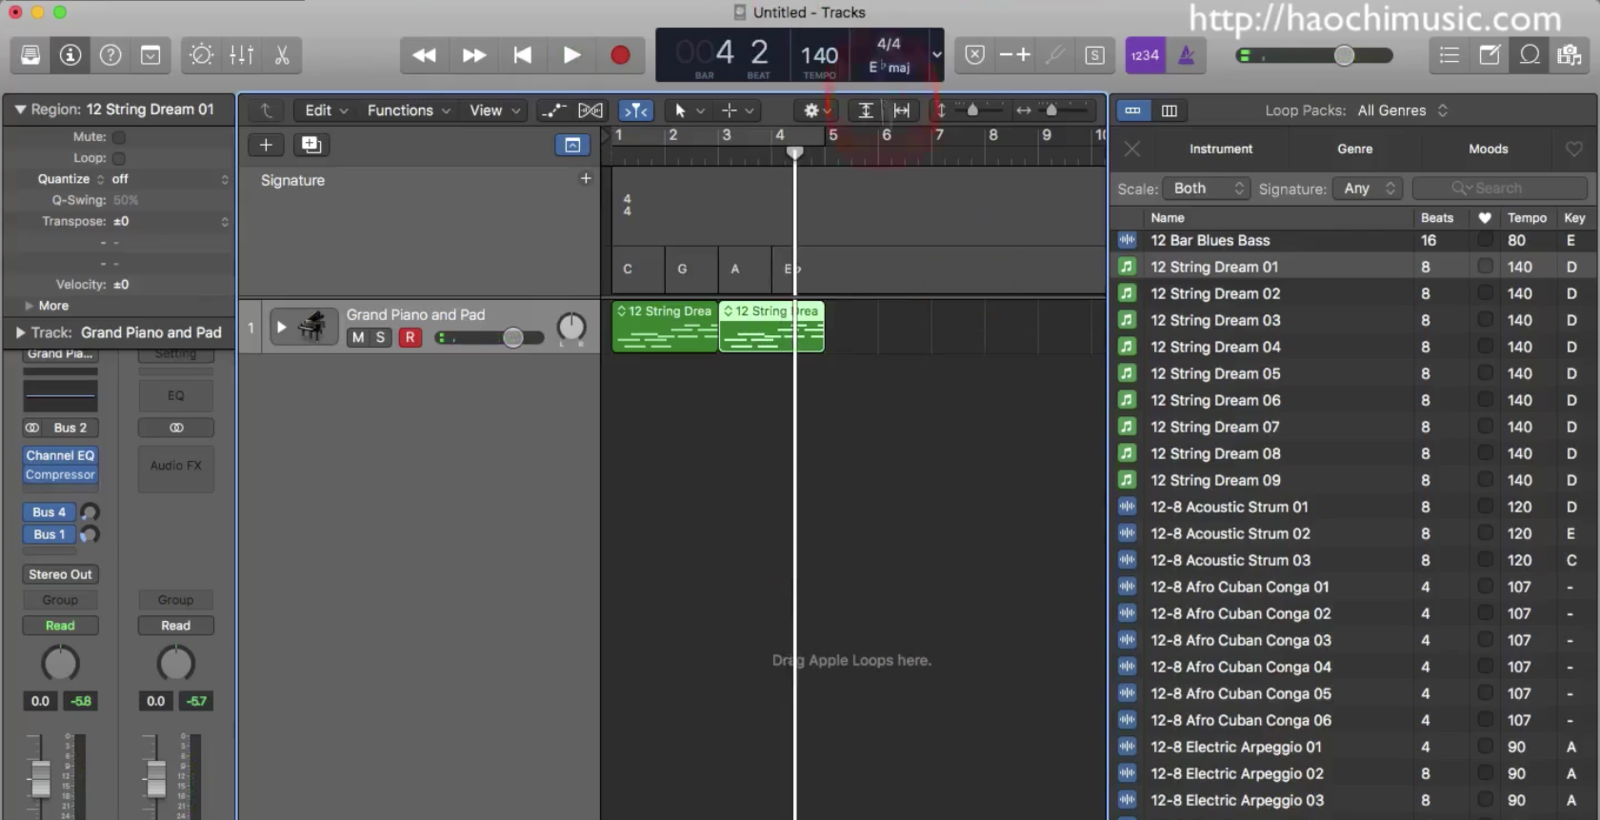
Task: Open the gear settings menu in toolbar
Action: [x=817, y=110]
